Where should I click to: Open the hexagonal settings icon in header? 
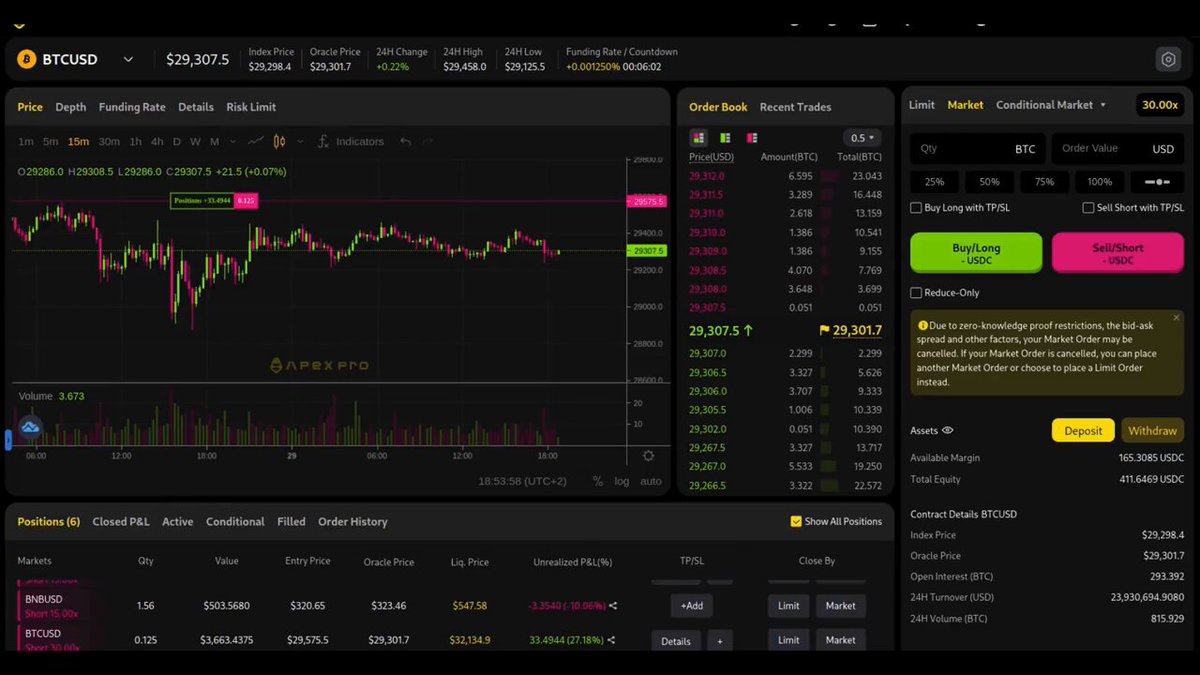(1168, 59)
